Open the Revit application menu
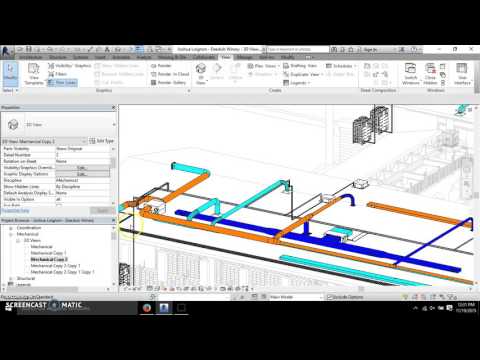This screenshot has width=480, height=360. [x=7, y=51]
